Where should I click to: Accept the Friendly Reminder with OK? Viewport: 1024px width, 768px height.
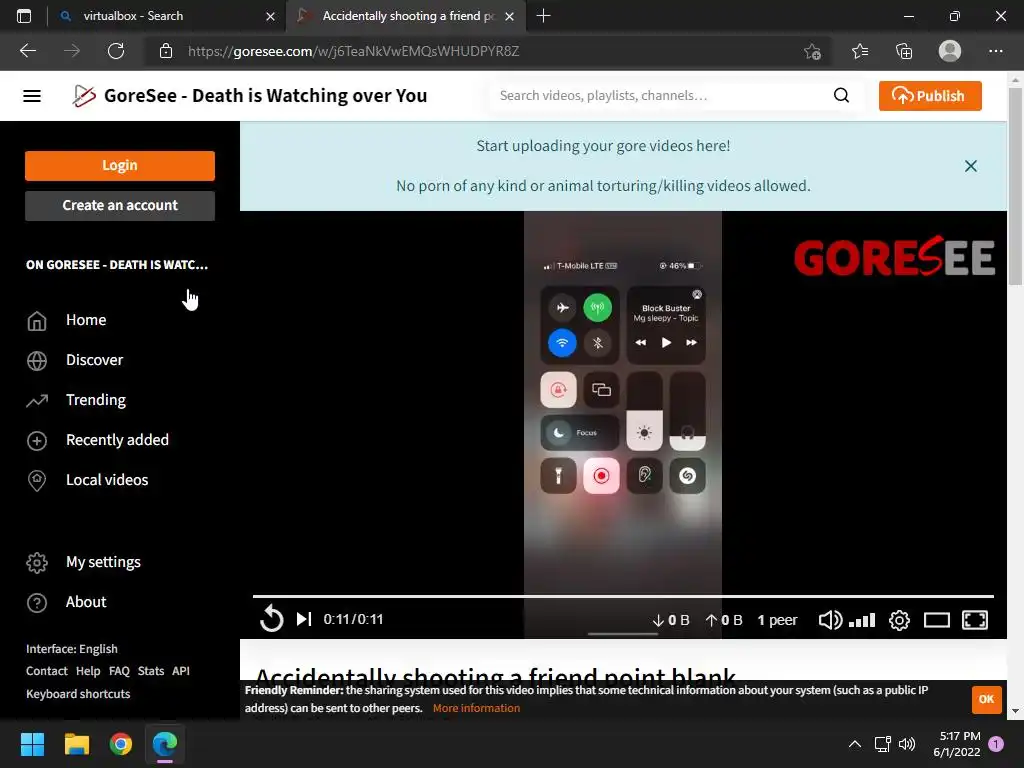point(986,699)
